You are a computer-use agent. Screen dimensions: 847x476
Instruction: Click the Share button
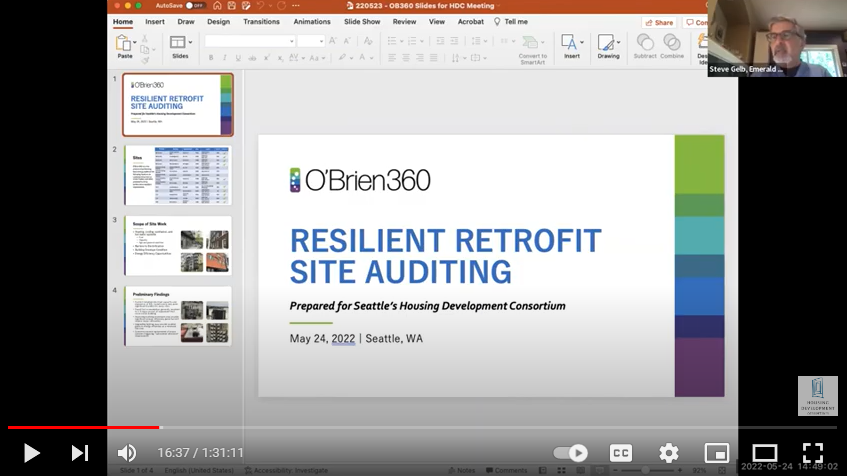[659, 22]
